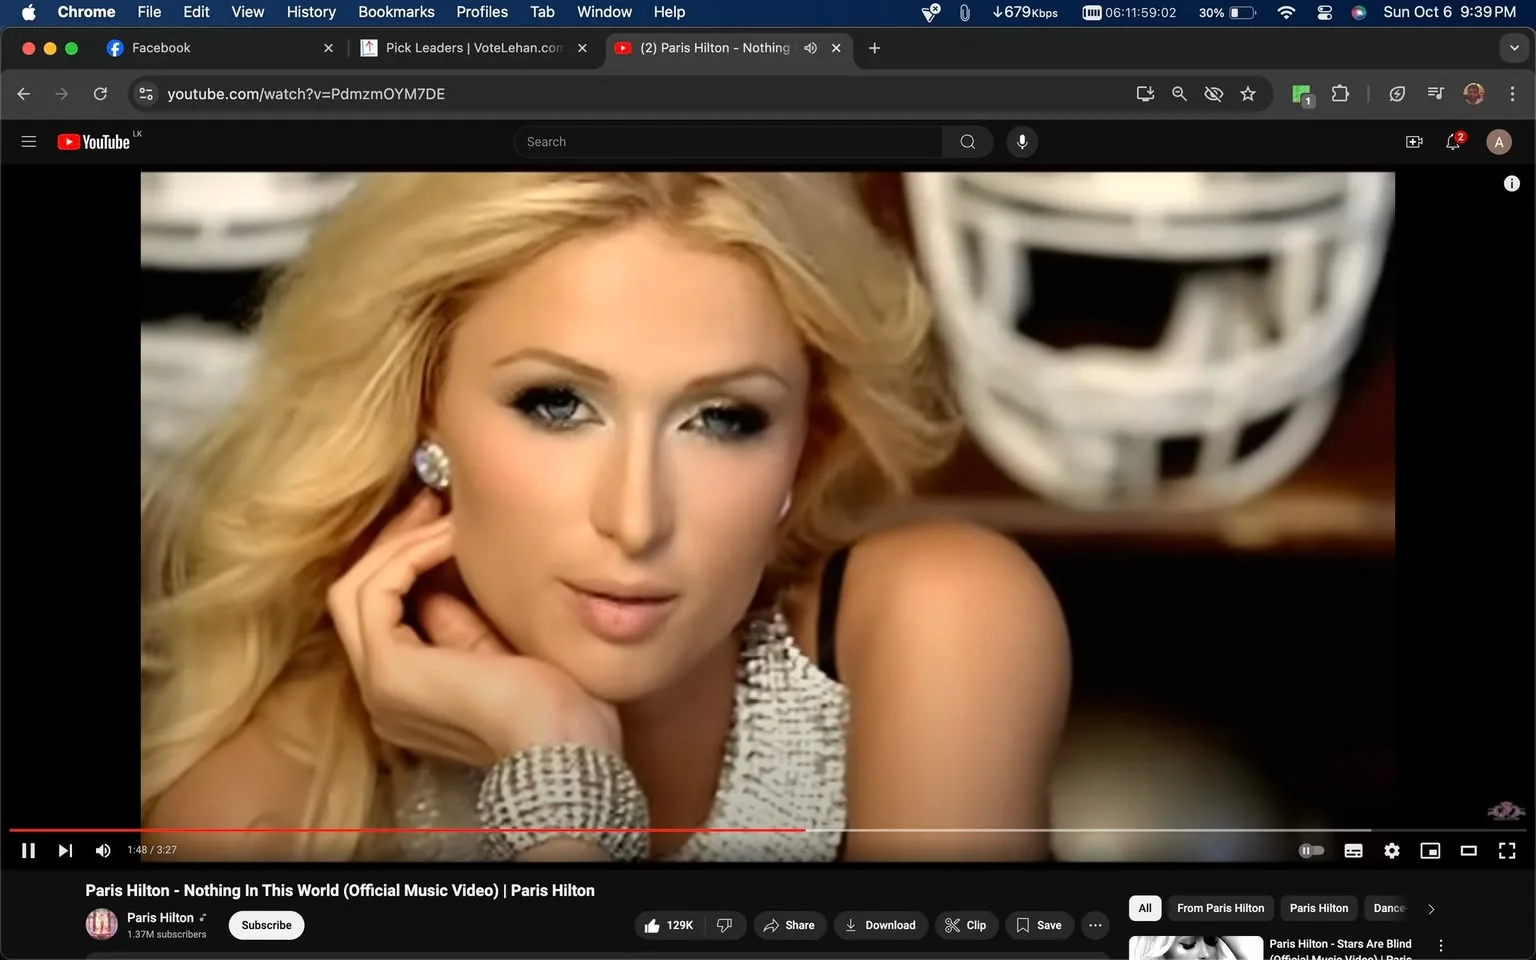Open Chrome profile avatar
The image size is (1536, 960).
click(x=1473, y=94)
